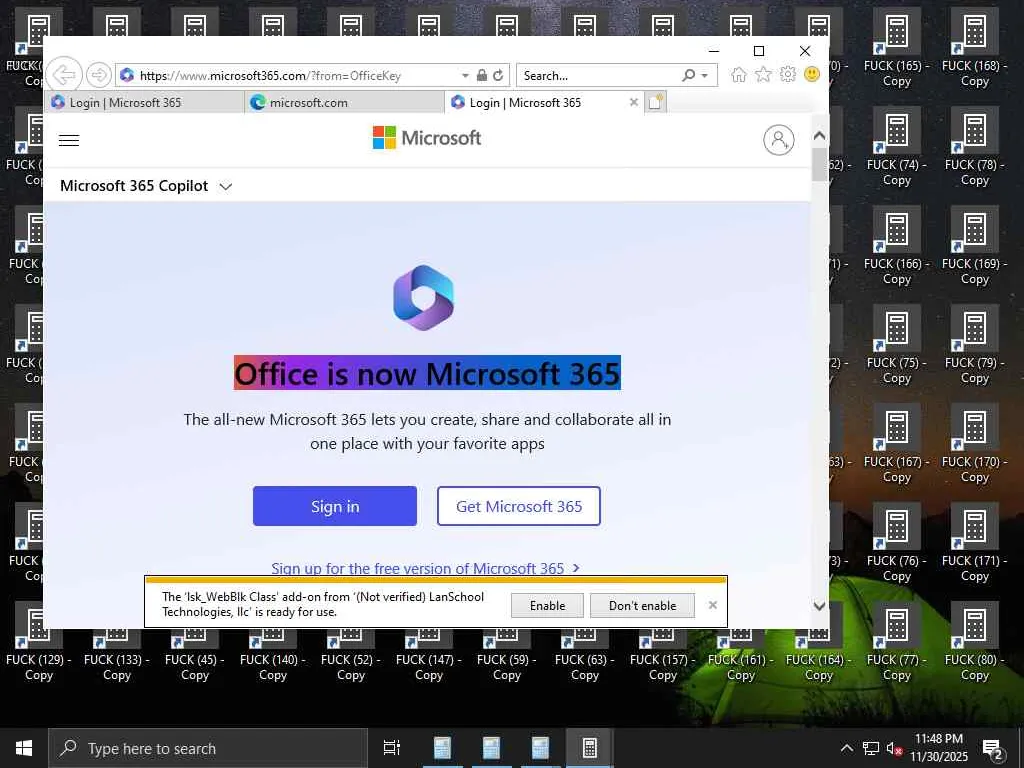Open the network tray icon

point(871,748)
